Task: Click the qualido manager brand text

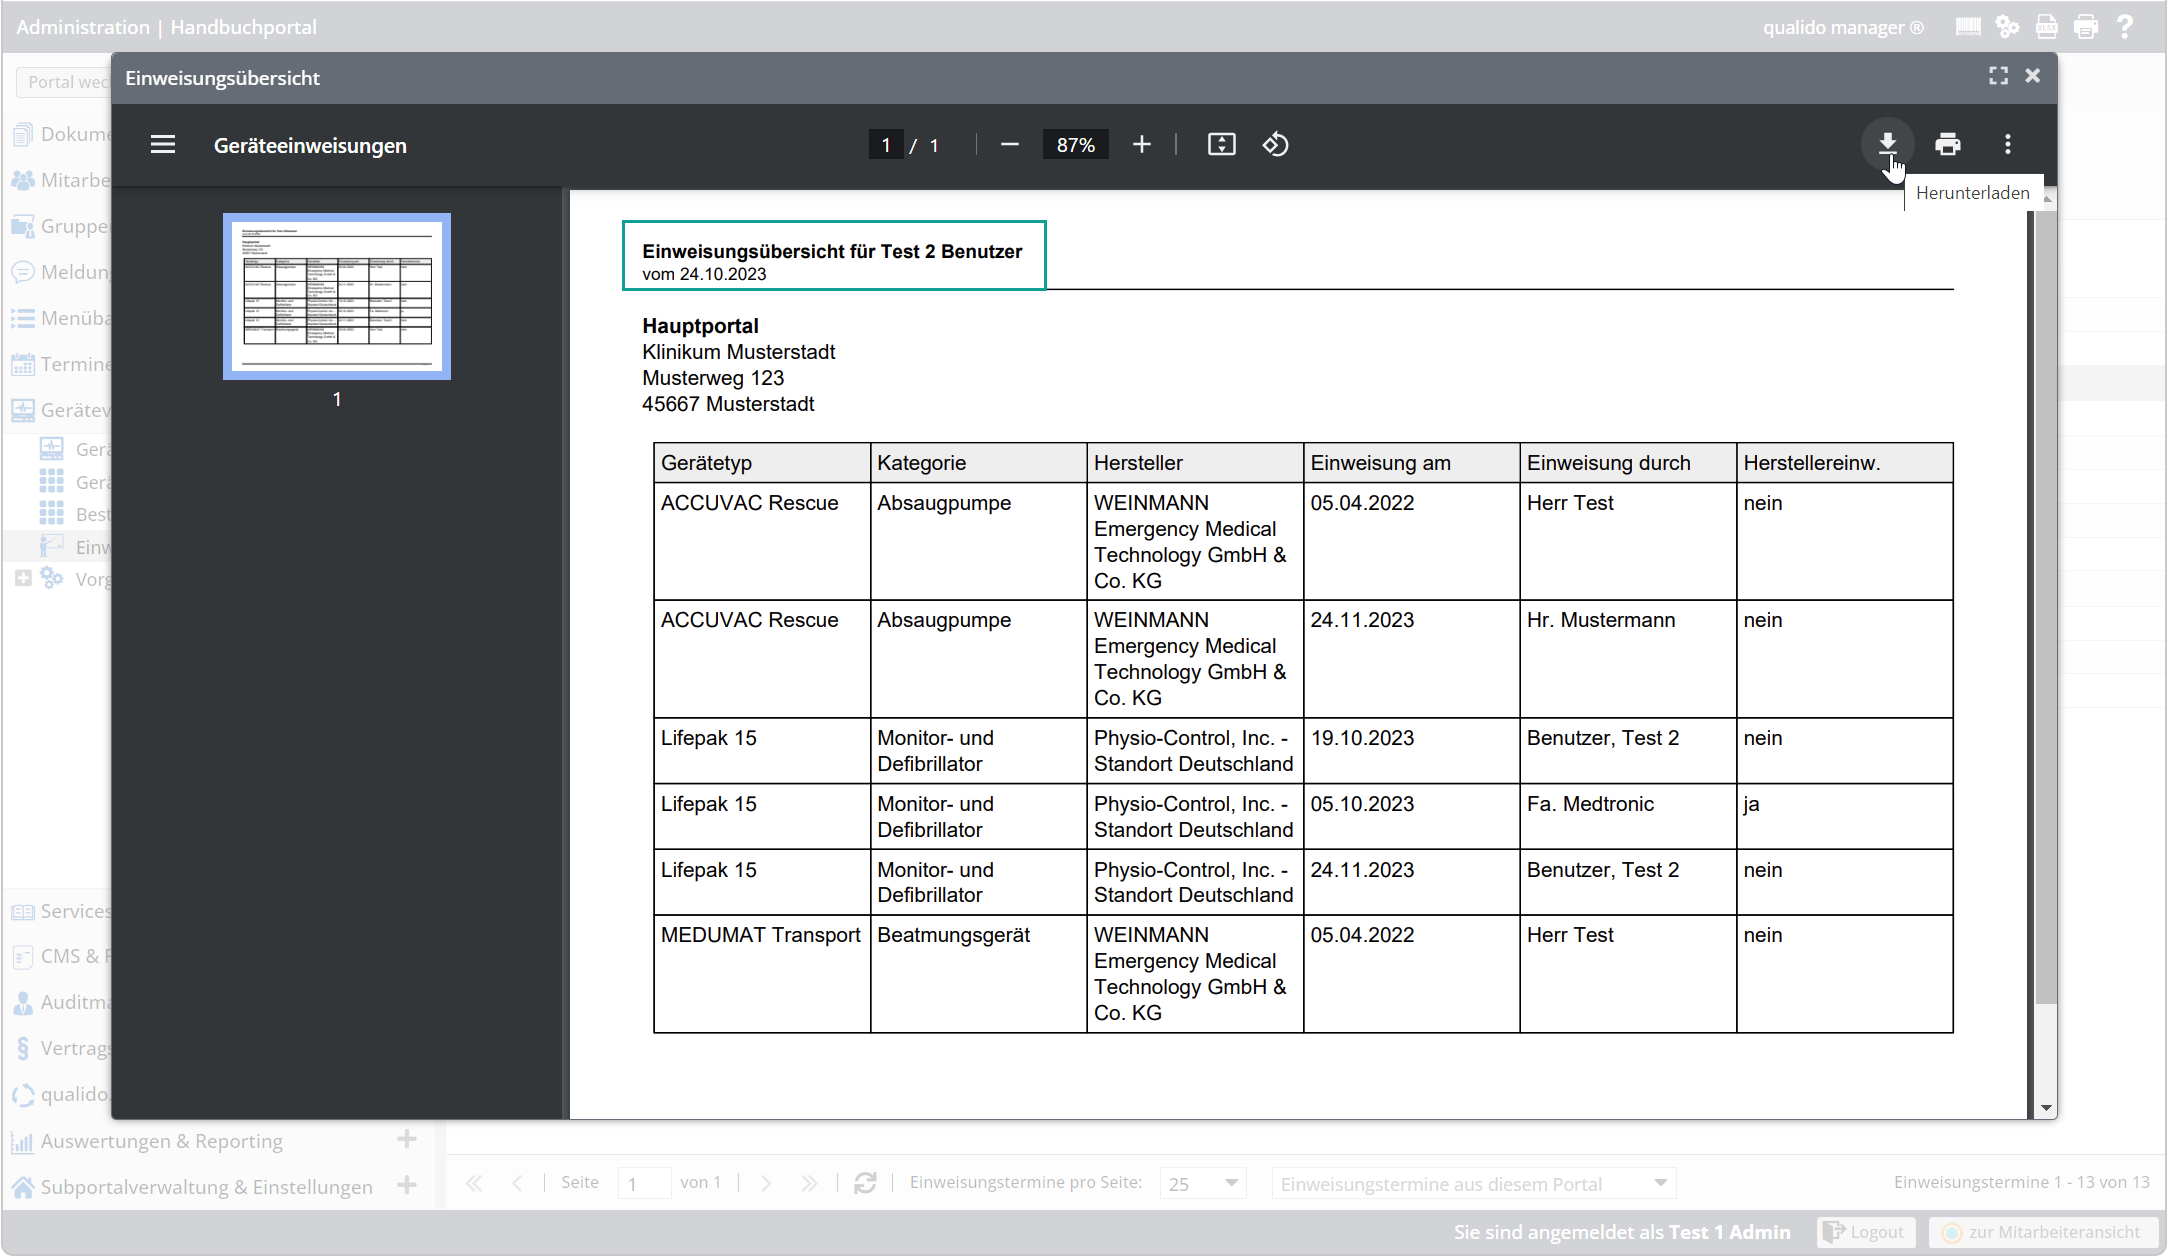Action: (x=1842, y=27)
